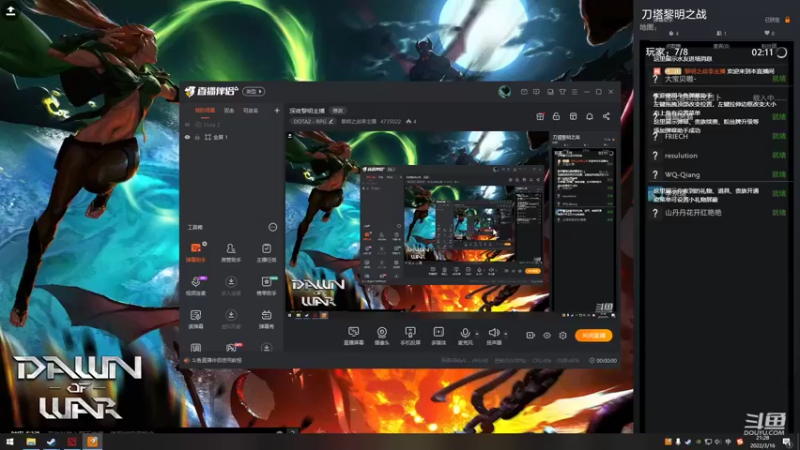Toggle visibility eye of 全屏 1 source
Screen dimensions: 800x450
coord(187,137)
